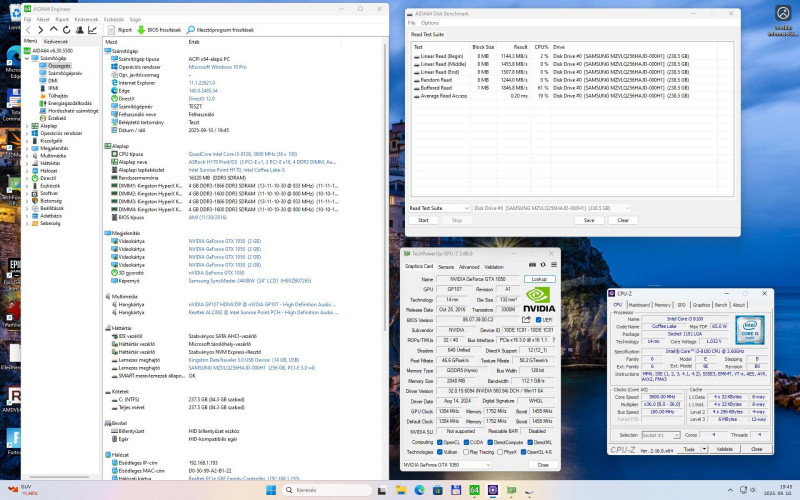Click the AIDA64 up-level arrow icon

click(54, 30)
